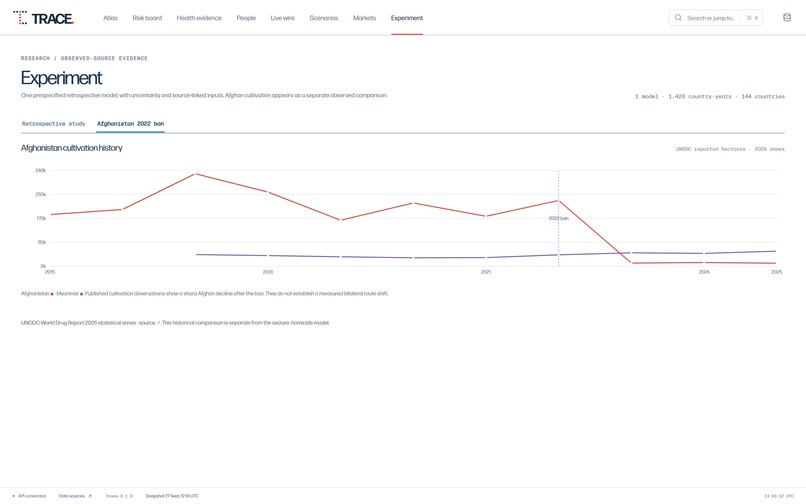The image size is (806, 504).
Task: Click the Snapshot timestamp in status bar
Action: [x=172, y=496]
